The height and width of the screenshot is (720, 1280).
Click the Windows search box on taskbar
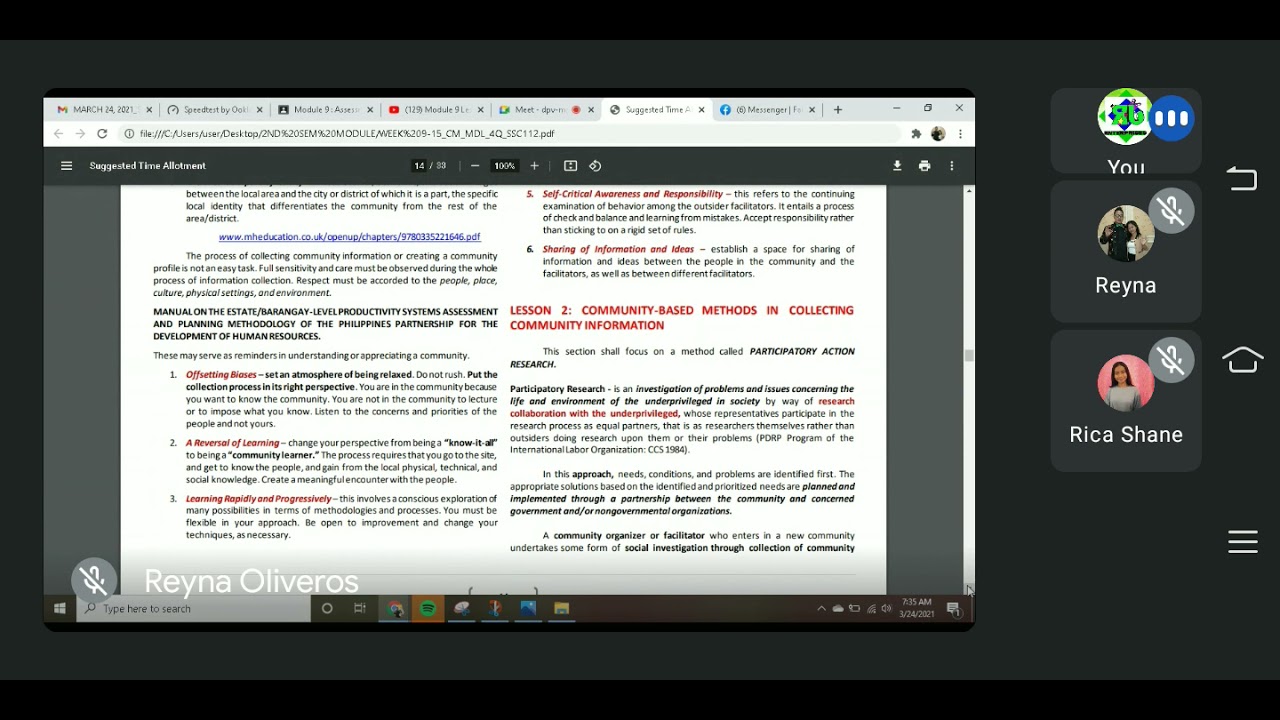(193, 608)
